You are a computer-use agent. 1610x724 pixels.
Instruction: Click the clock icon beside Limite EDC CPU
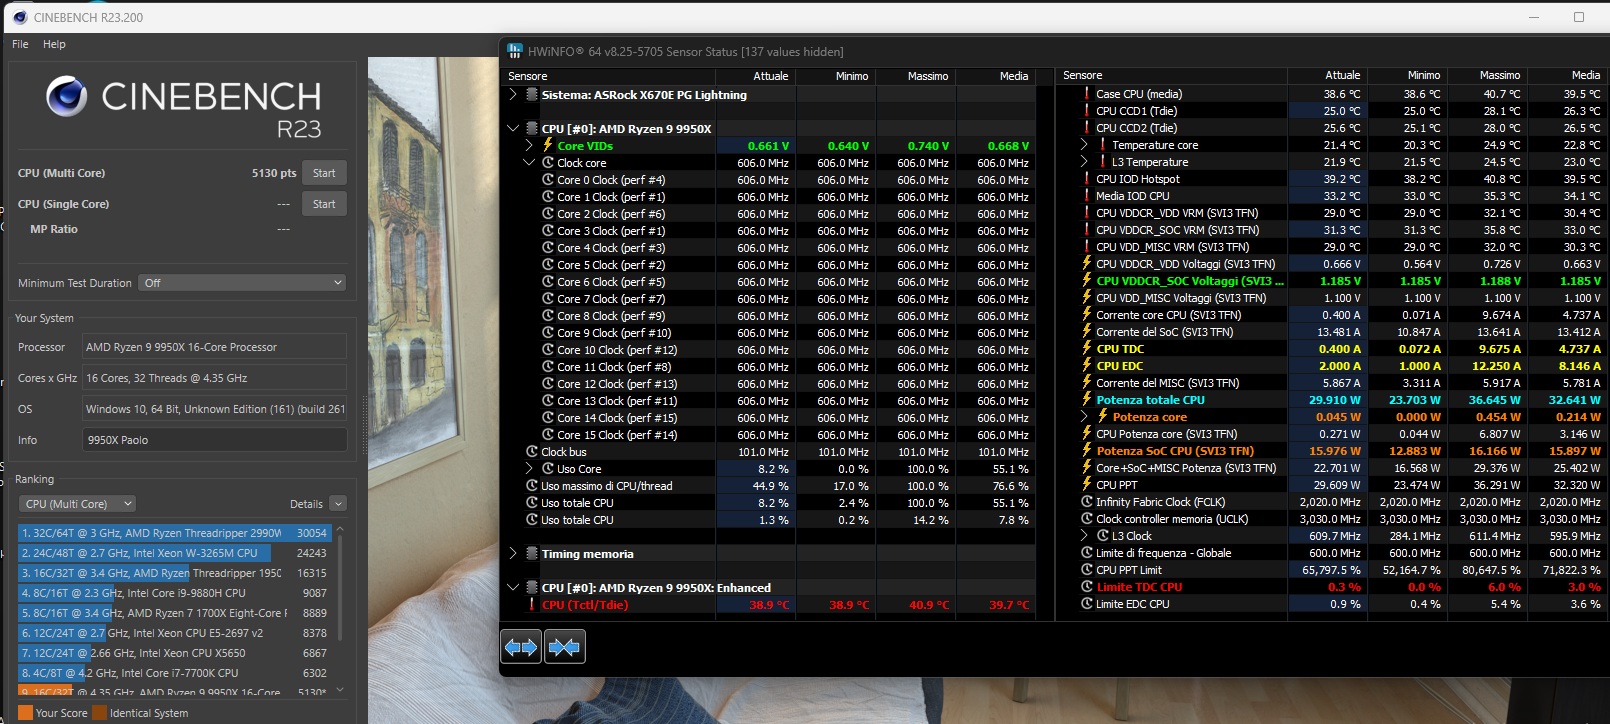pos(1087,604)
